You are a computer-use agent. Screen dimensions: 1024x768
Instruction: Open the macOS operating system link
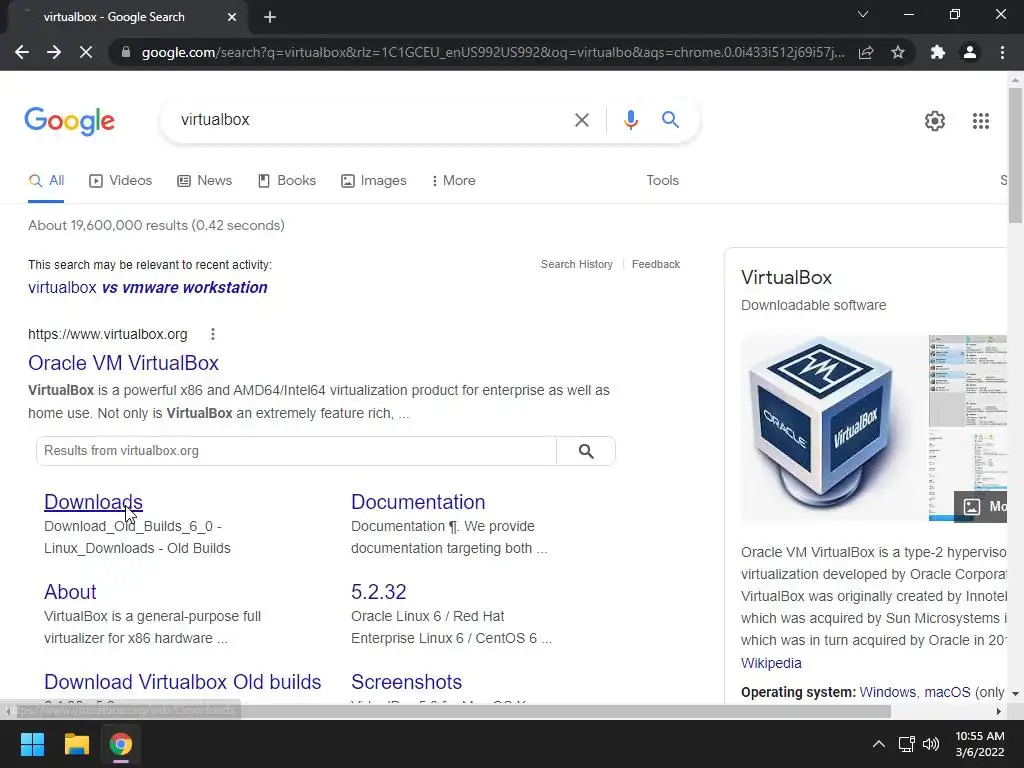pos(947,692)
